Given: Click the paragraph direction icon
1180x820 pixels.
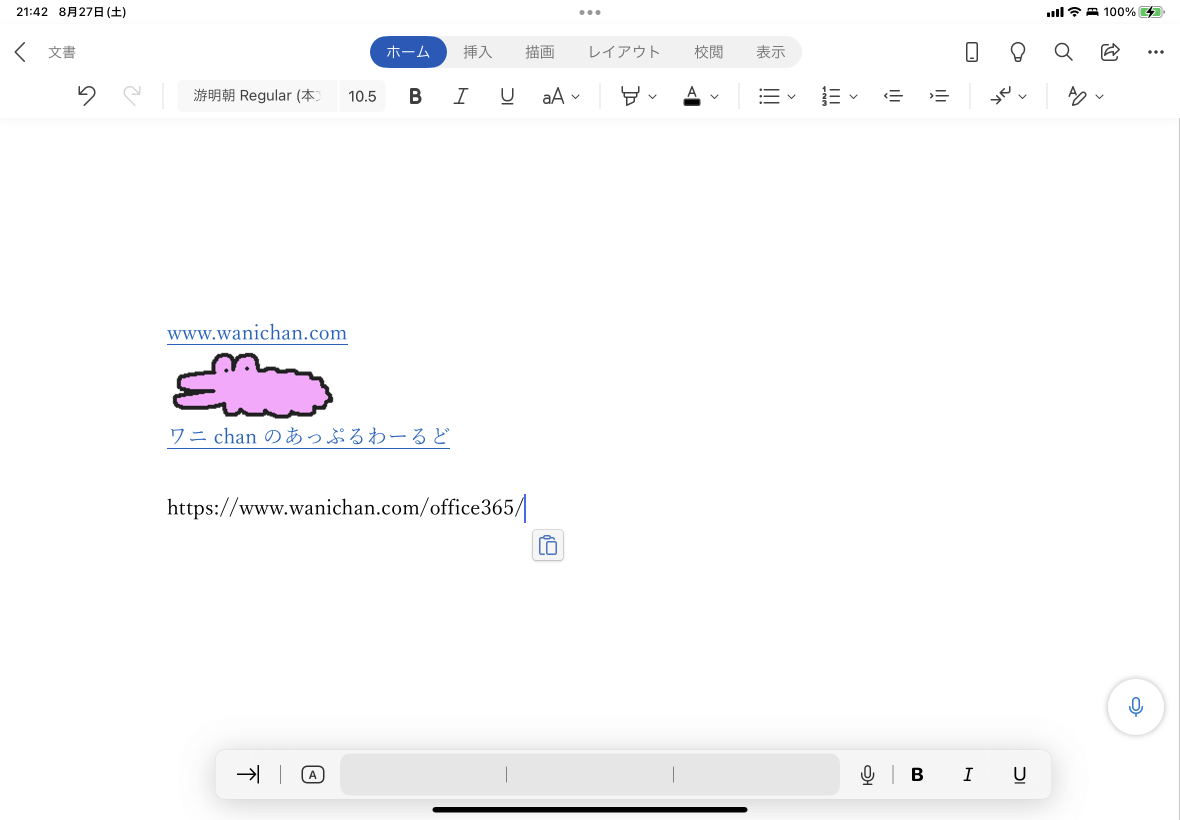Looking at the screenshot, I should click(x=1000, y=96).
